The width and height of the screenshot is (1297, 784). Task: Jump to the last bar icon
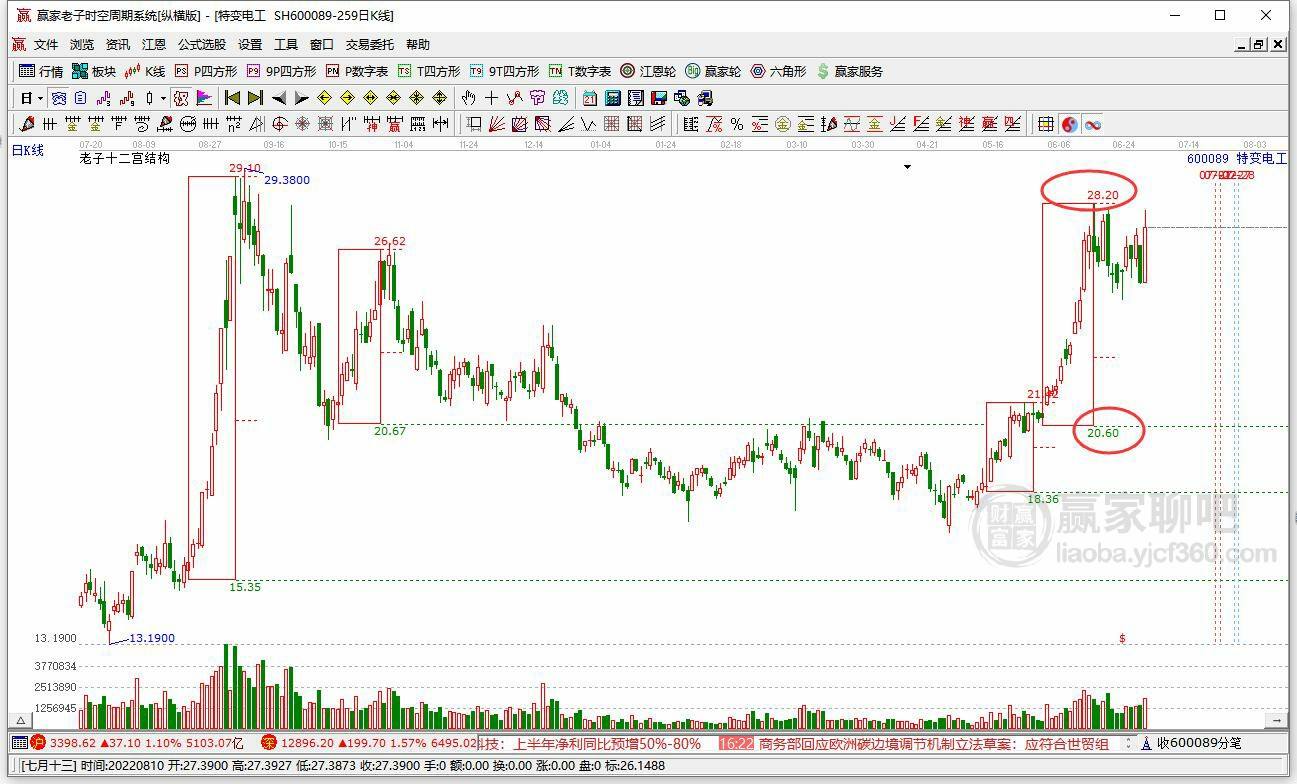pyautogui.click(x=255, y=98)
